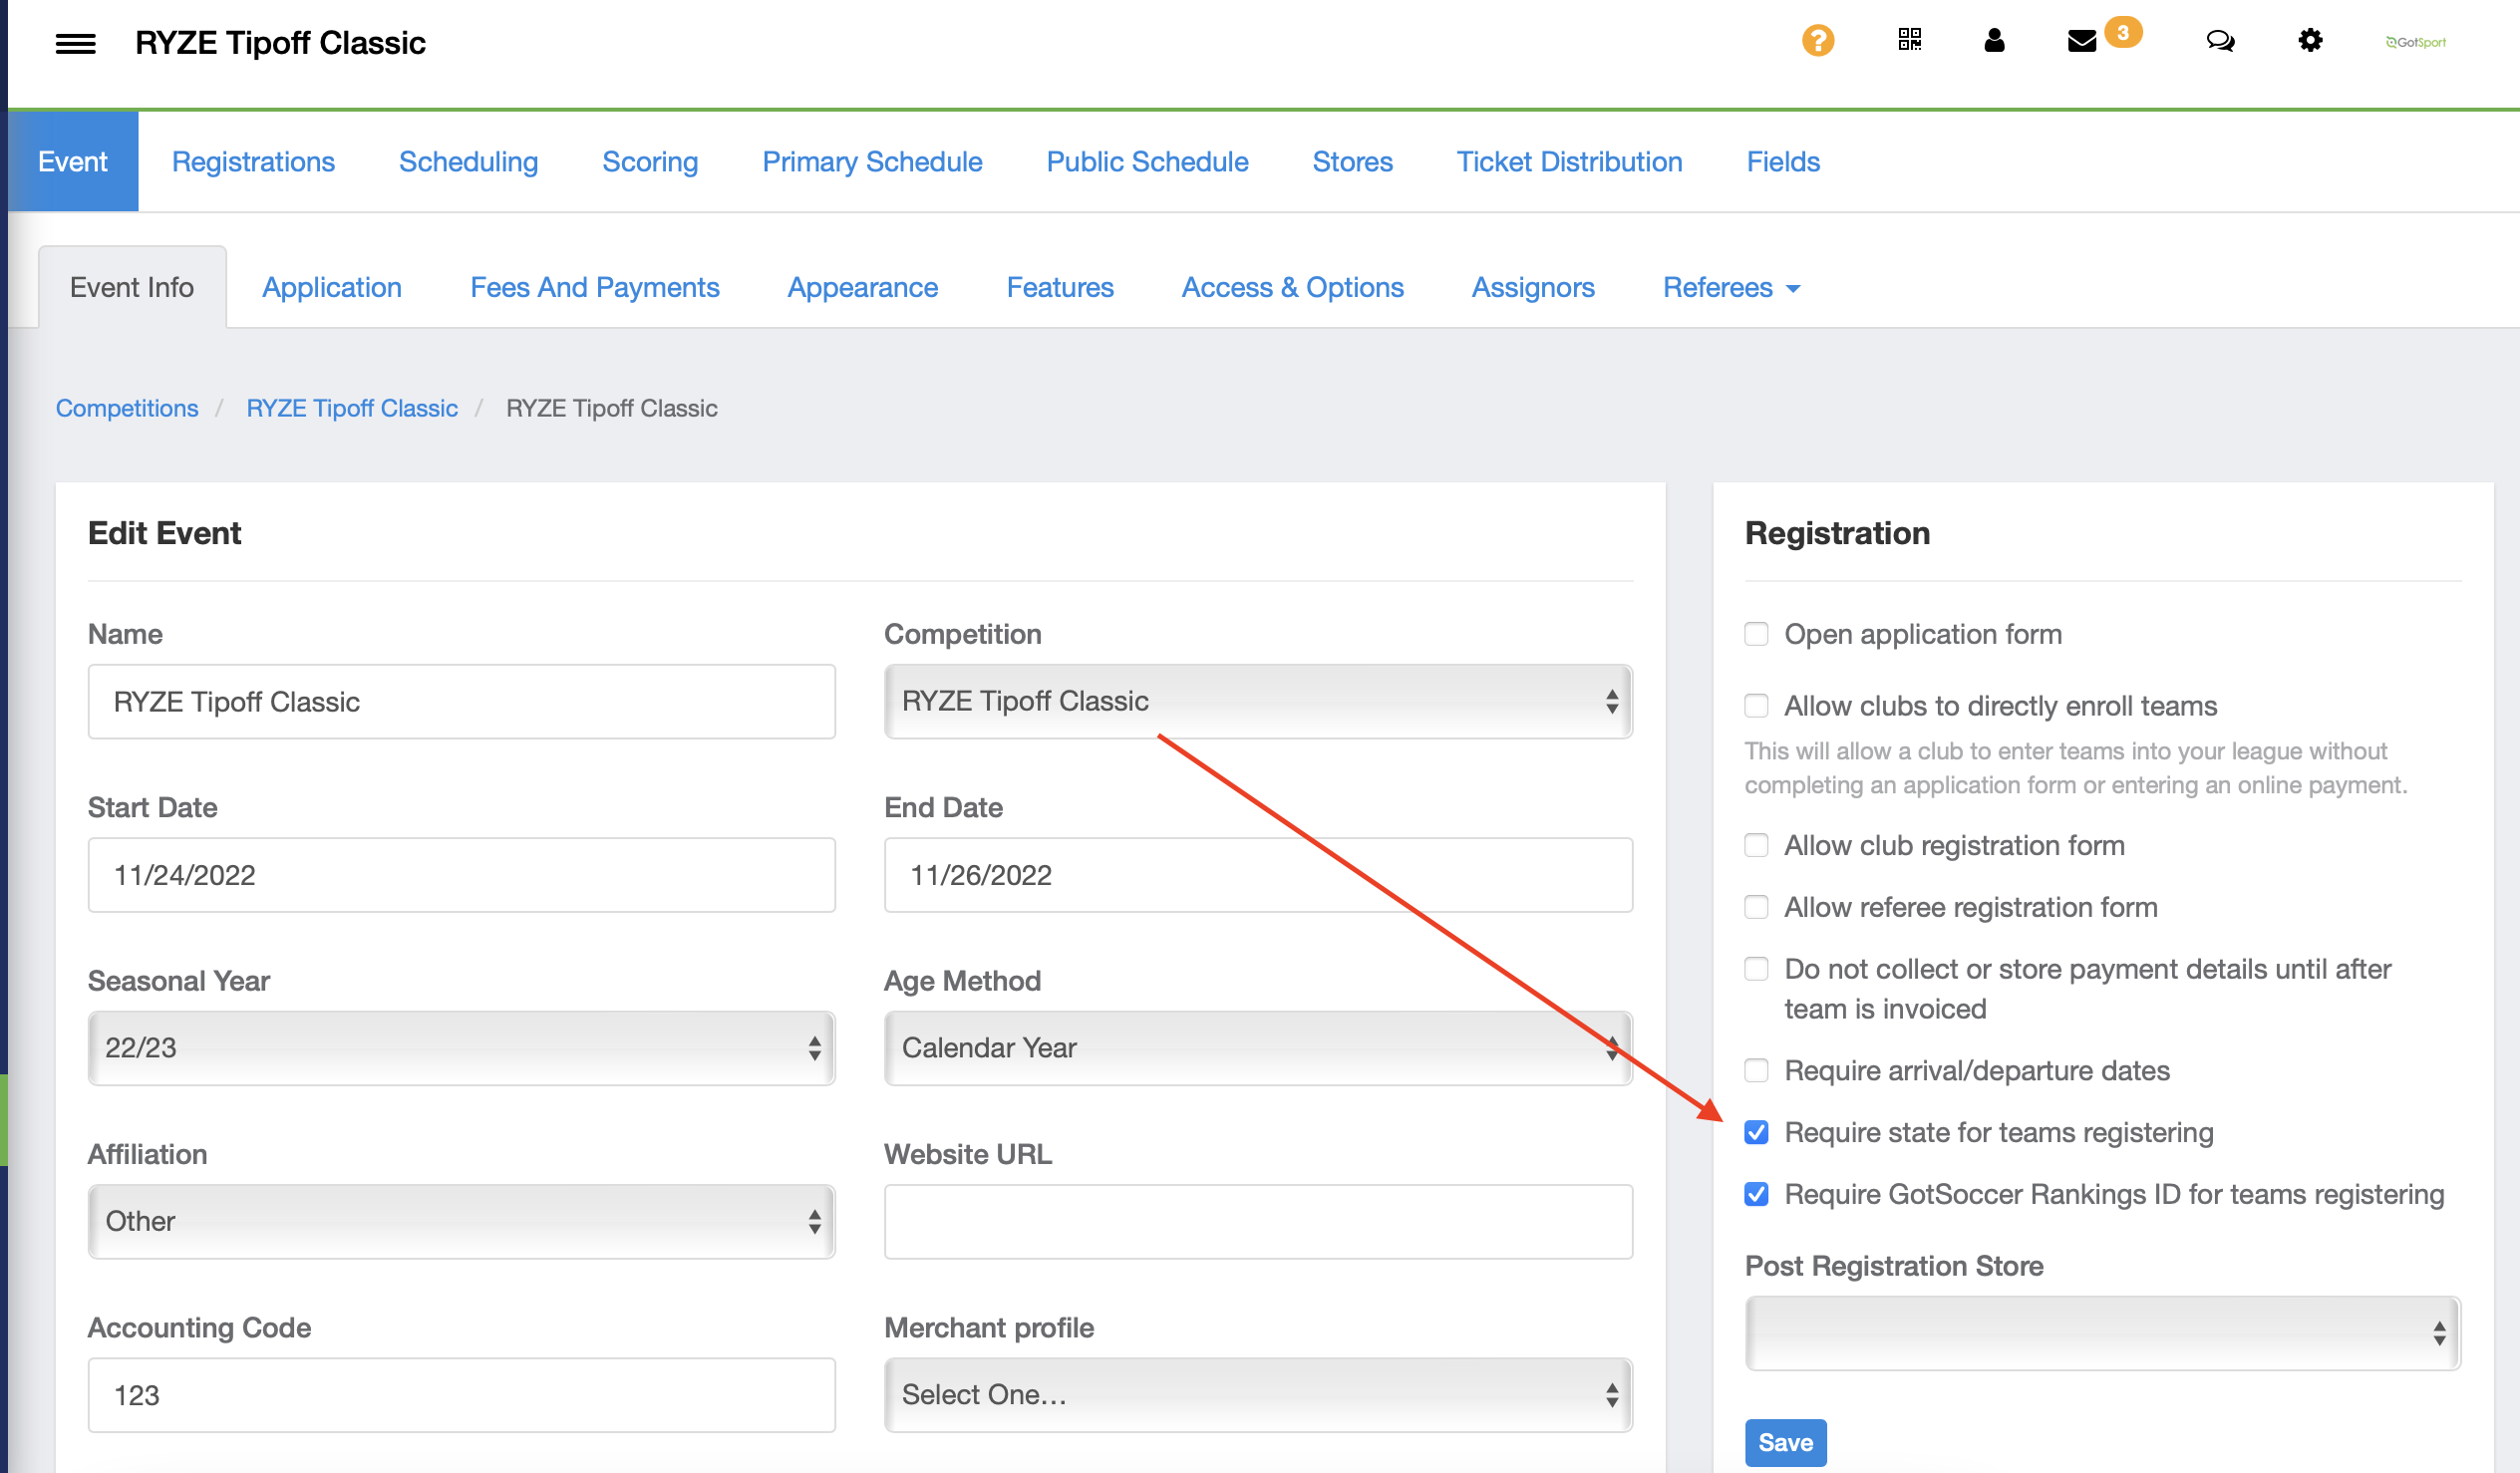Open the Fields tab
Screen dimensions: 2520x1473
(x=1783, y=162)
